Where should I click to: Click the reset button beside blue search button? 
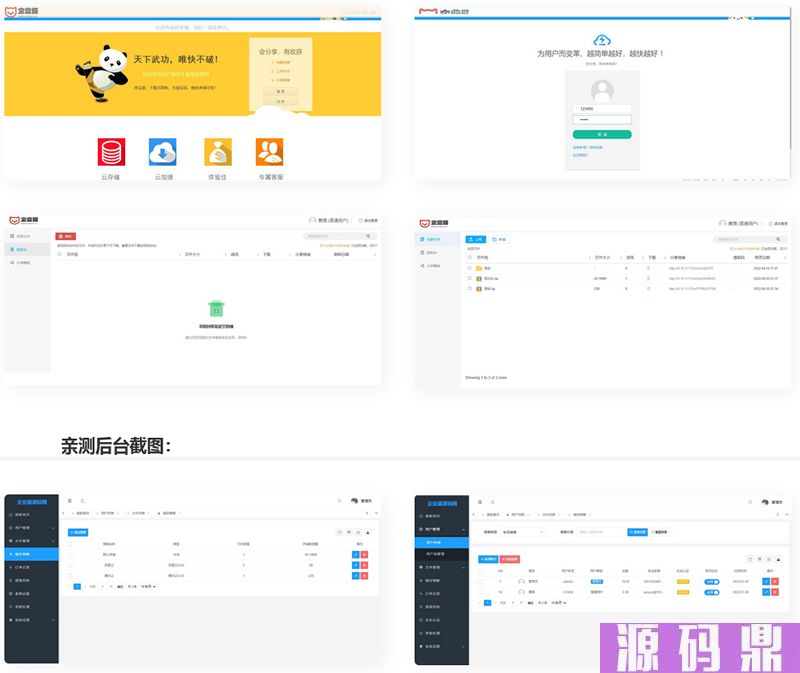[659, 532]
